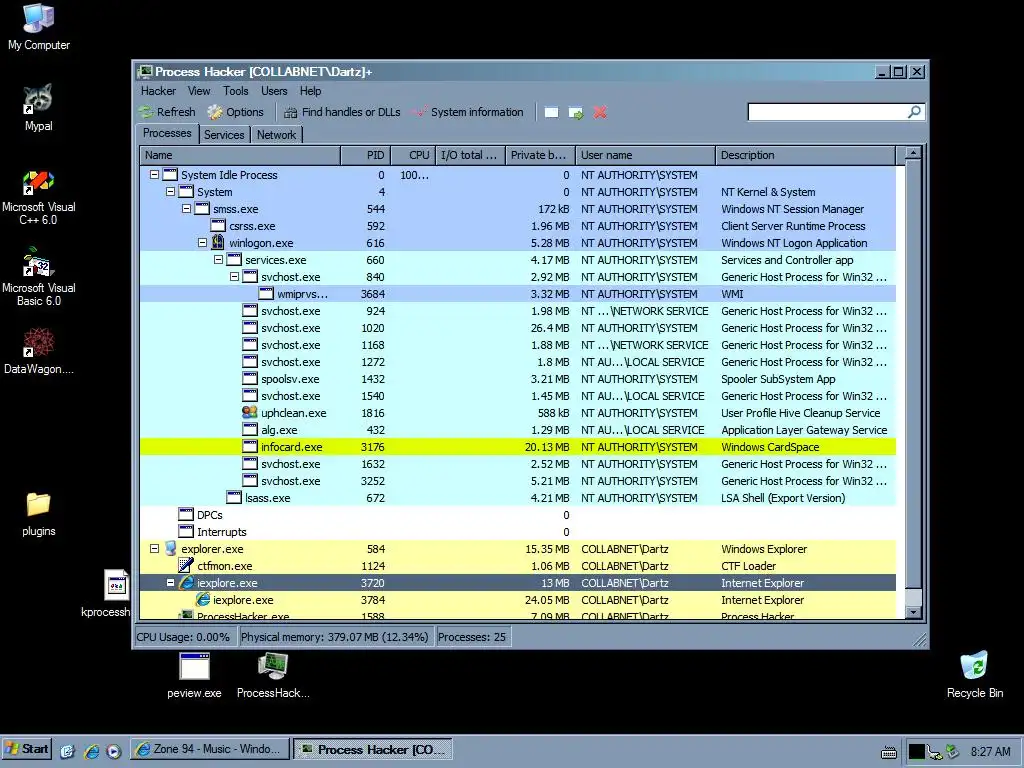1024x768 pixels.
Task: Select the Mypal desktop icon
Action: click(39, 108)
